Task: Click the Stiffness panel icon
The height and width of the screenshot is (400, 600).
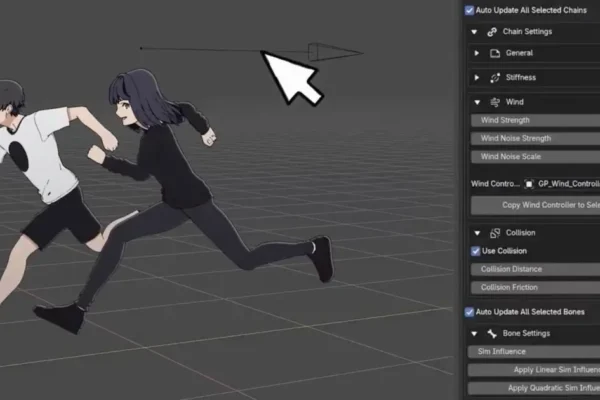Action: pyautogui.click(x=494, y=77)
